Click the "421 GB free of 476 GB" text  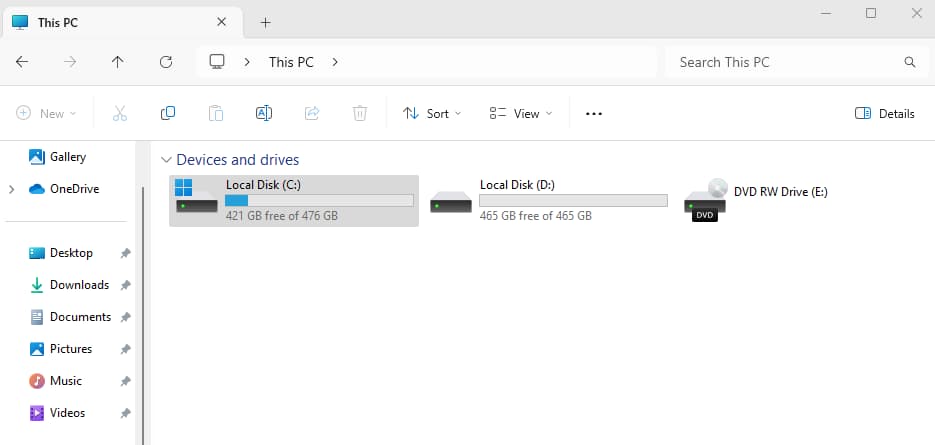pyautogui.click(x=282, y=216)
